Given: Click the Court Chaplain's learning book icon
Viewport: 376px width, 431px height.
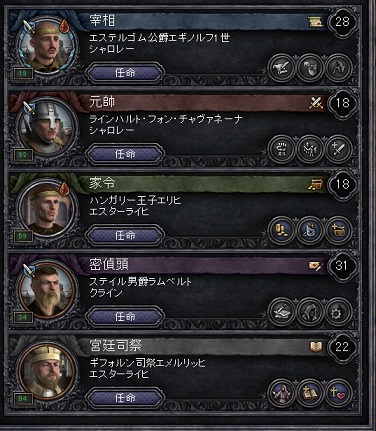Looking at the screenshot, I should click(316, 347).
